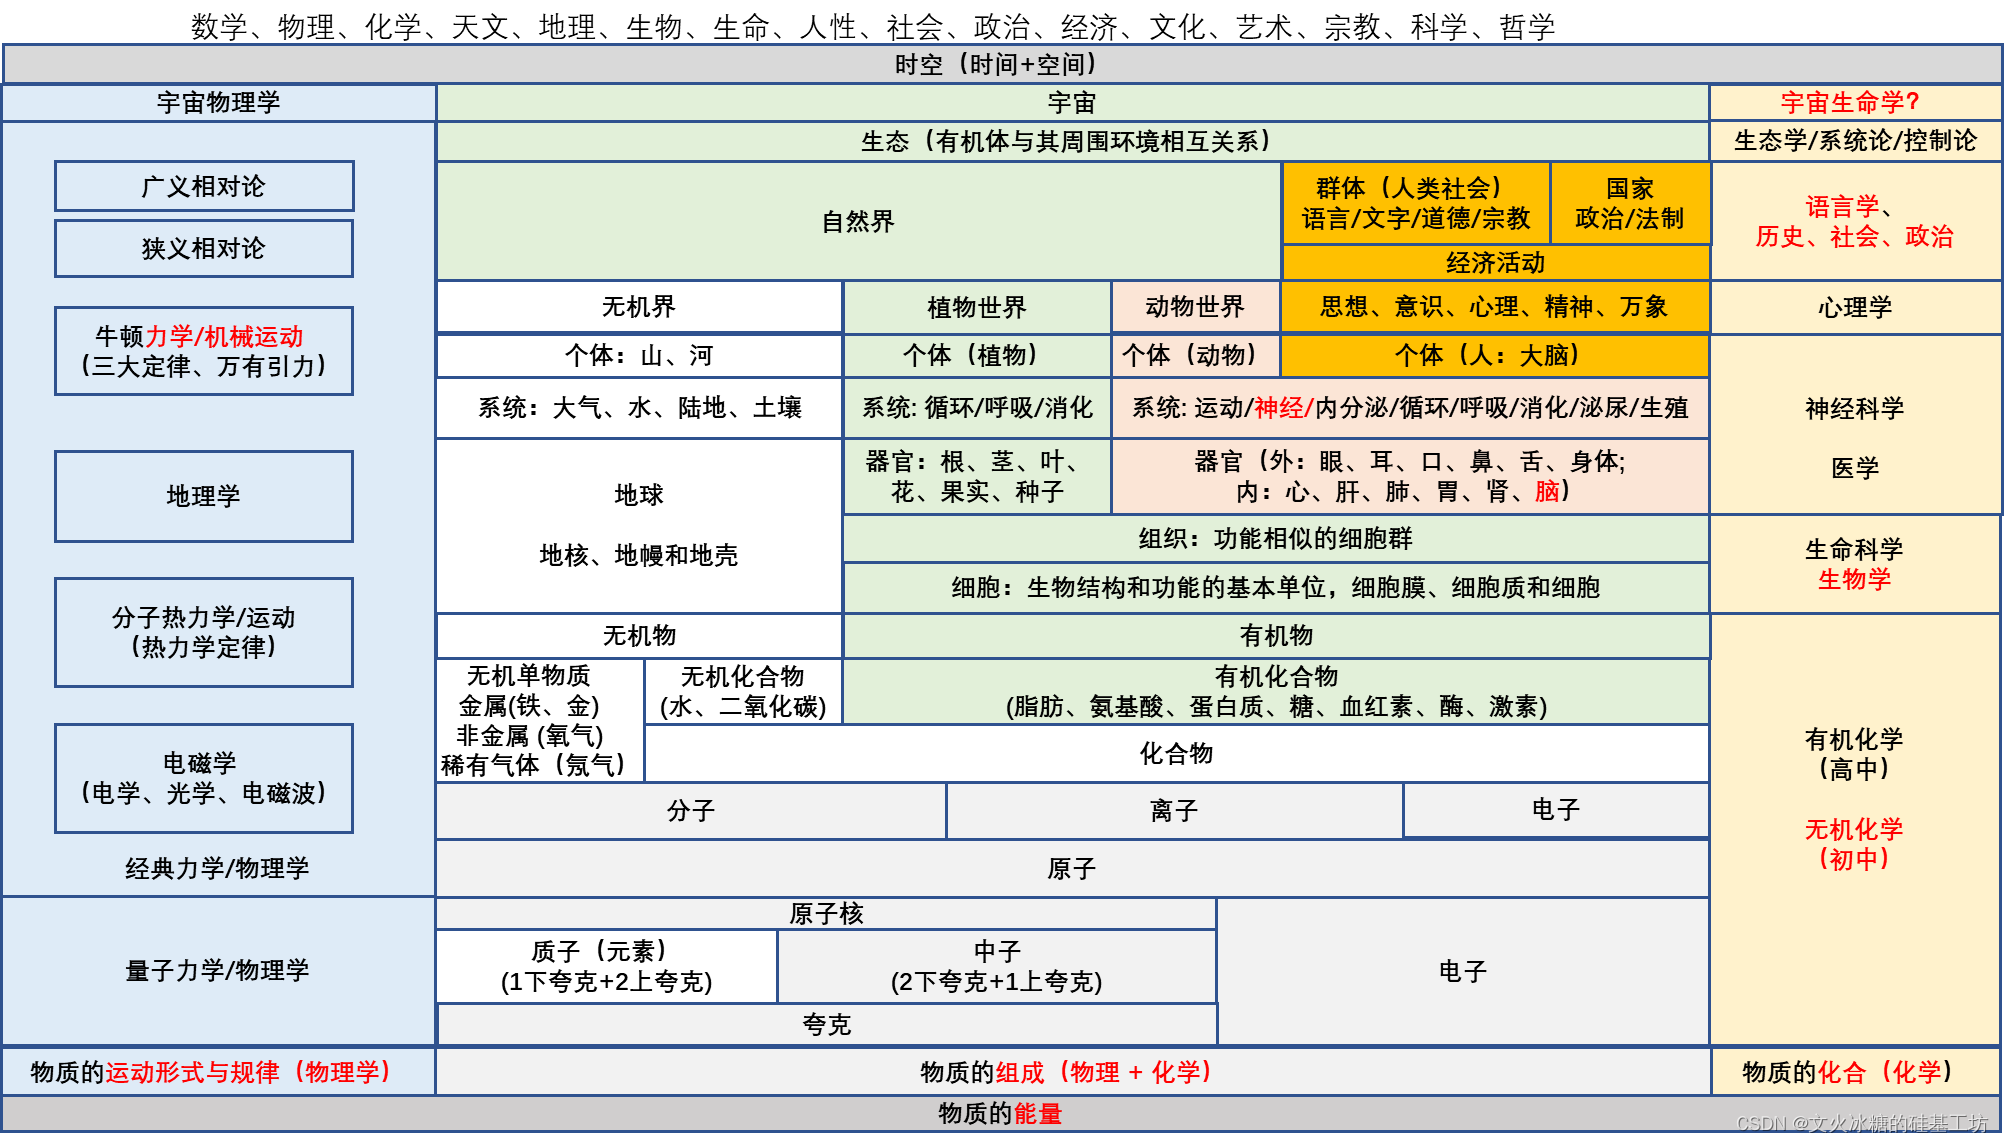Click the 系统：大气、水、陆地、土壤 cell

tap(640, 408)
